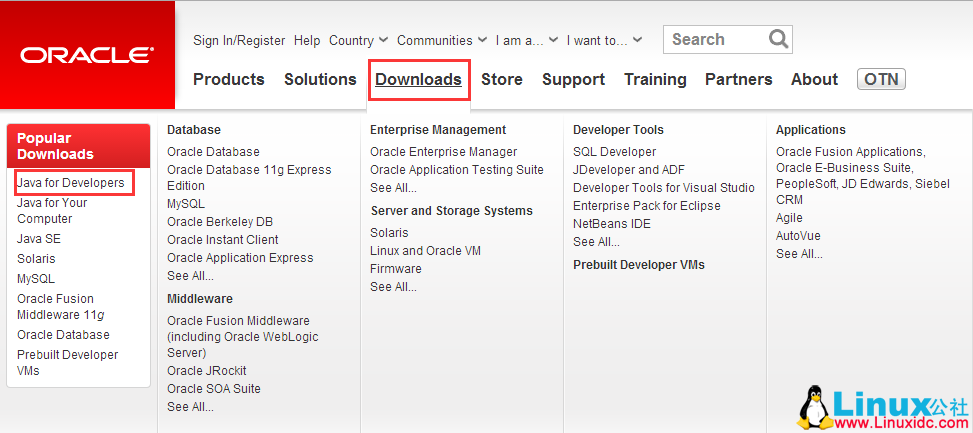Click MySQL in Popular Downloads
The height and width of the screenshot is (433, 973).
click(35, 279)
